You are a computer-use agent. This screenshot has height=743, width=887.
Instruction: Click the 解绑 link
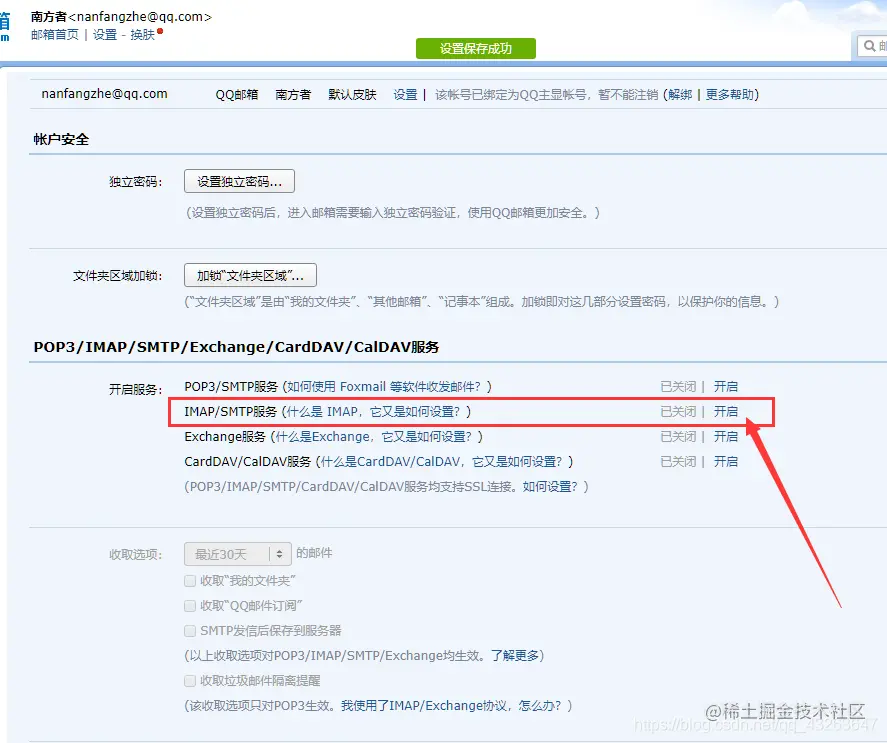[679, 93]
